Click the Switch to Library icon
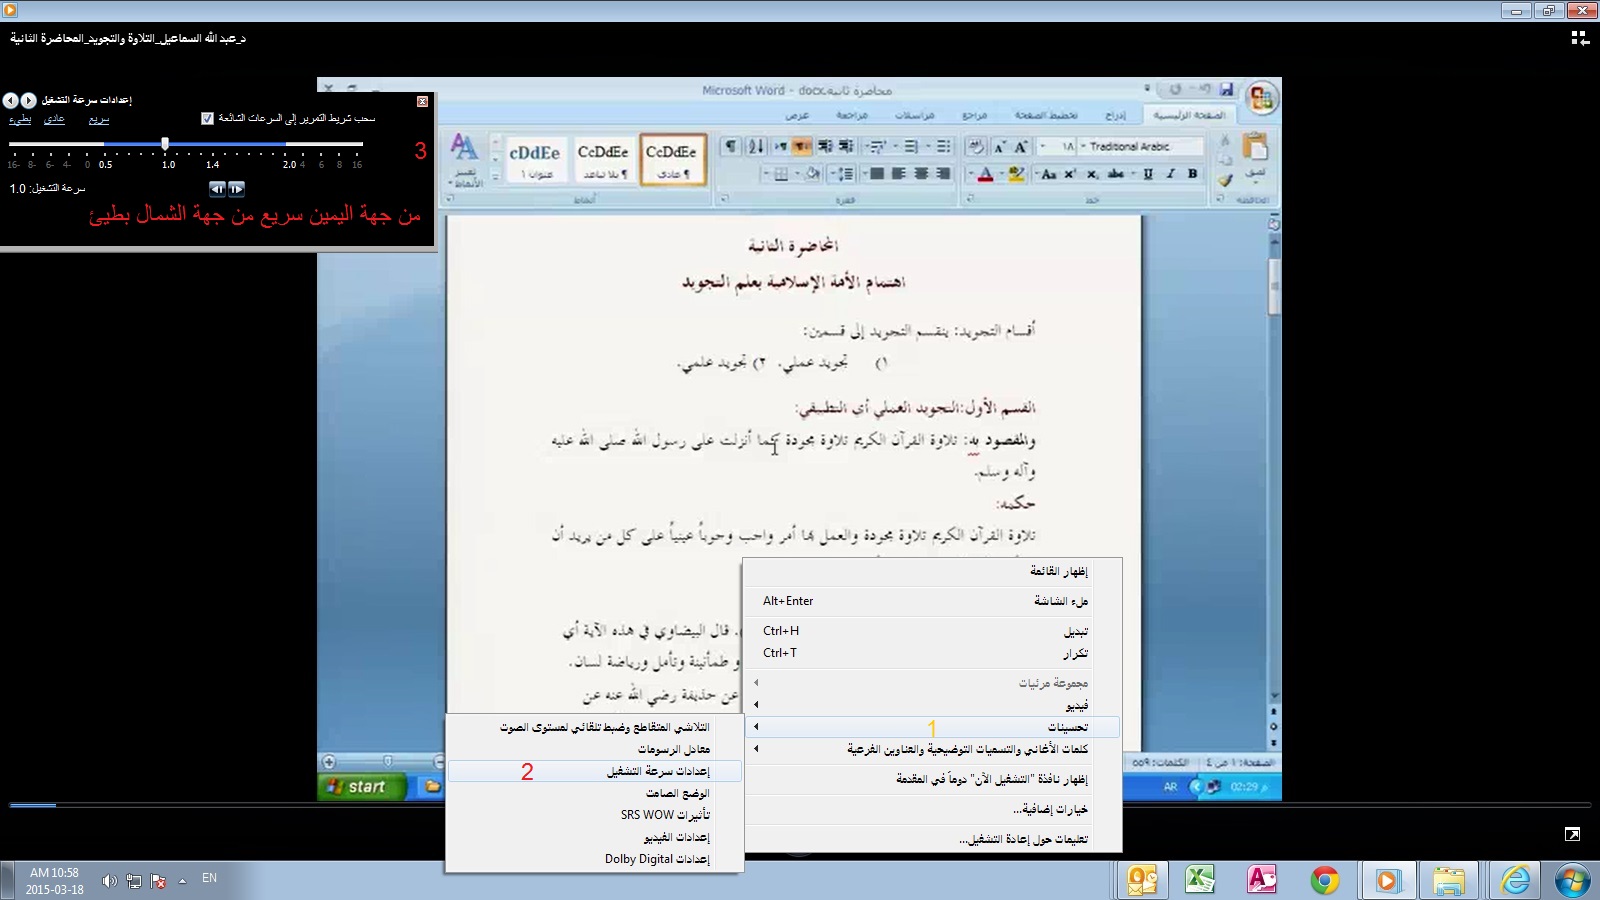Screen dimensions: 1600x900 tap(1579, 38)
